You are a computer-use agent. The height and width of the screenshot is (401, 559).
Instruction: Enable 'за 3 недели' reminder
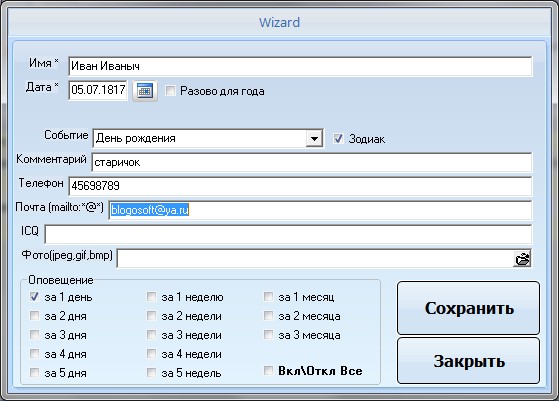[x=152, y=334]
